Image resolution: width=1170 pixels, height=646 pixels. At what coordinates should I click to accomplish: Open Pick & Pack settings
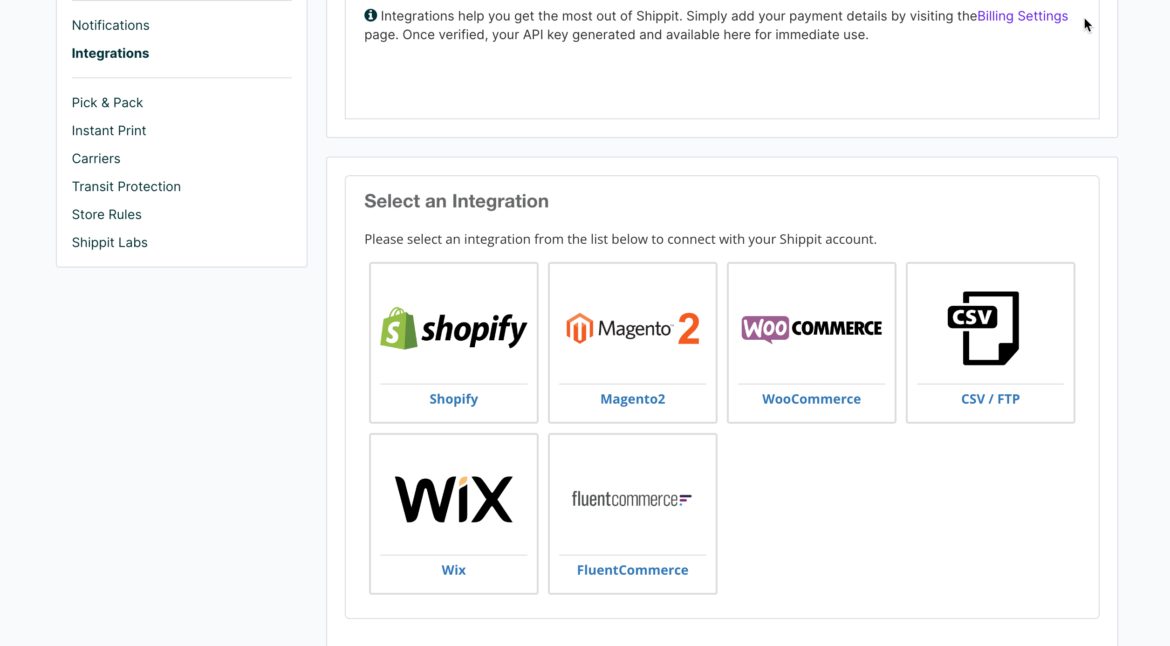point(107,103)
